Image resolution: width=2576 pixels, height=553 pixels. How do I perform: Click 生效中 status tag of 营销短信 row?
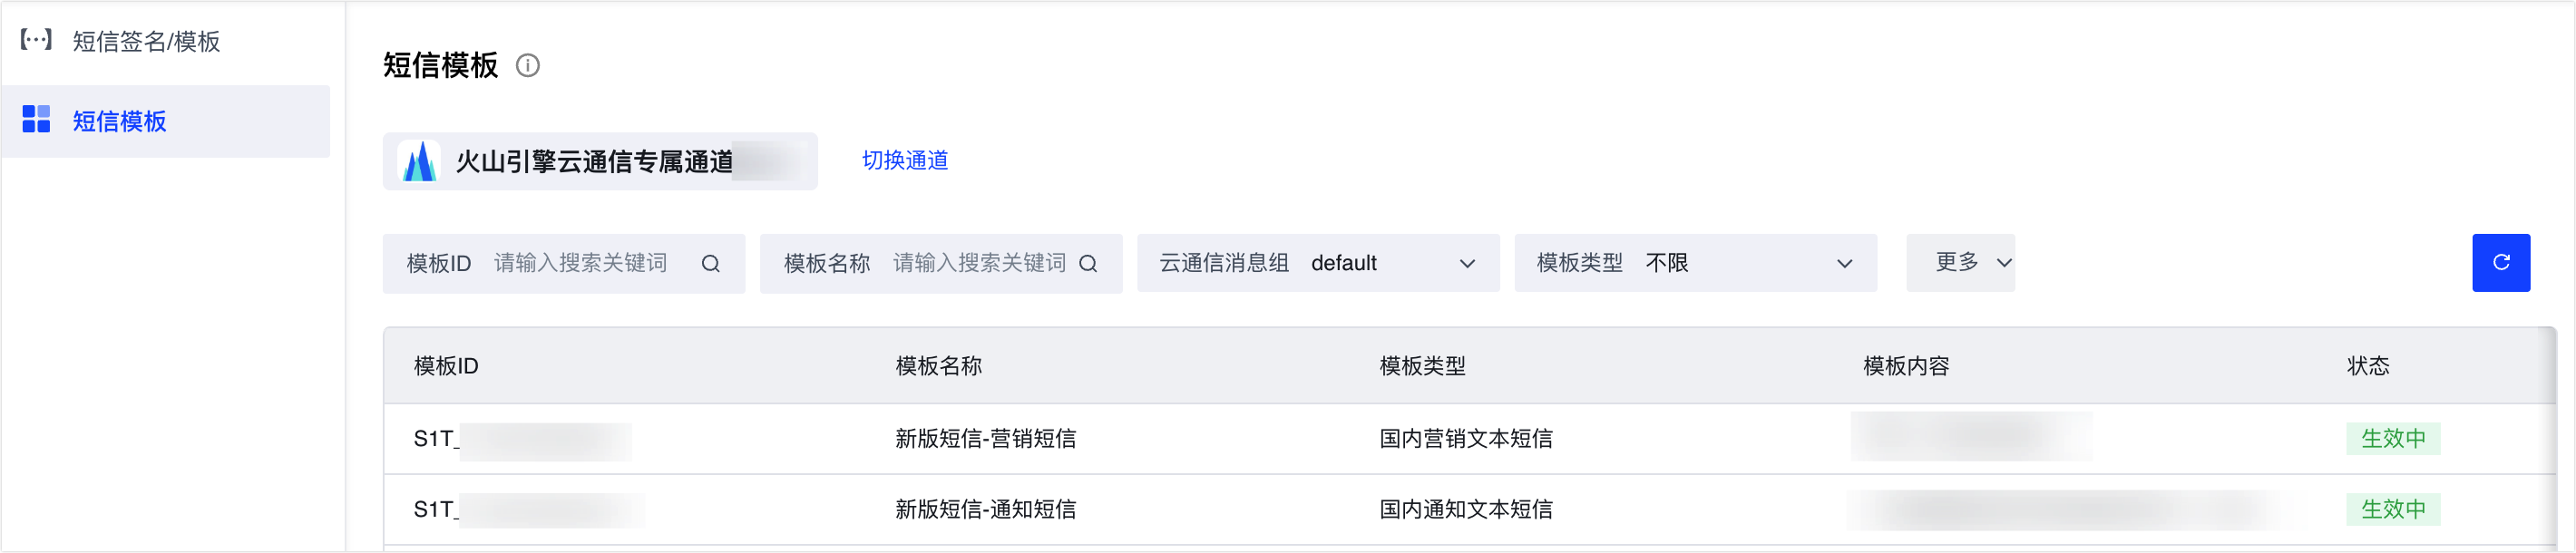[x=2392, y=439]
